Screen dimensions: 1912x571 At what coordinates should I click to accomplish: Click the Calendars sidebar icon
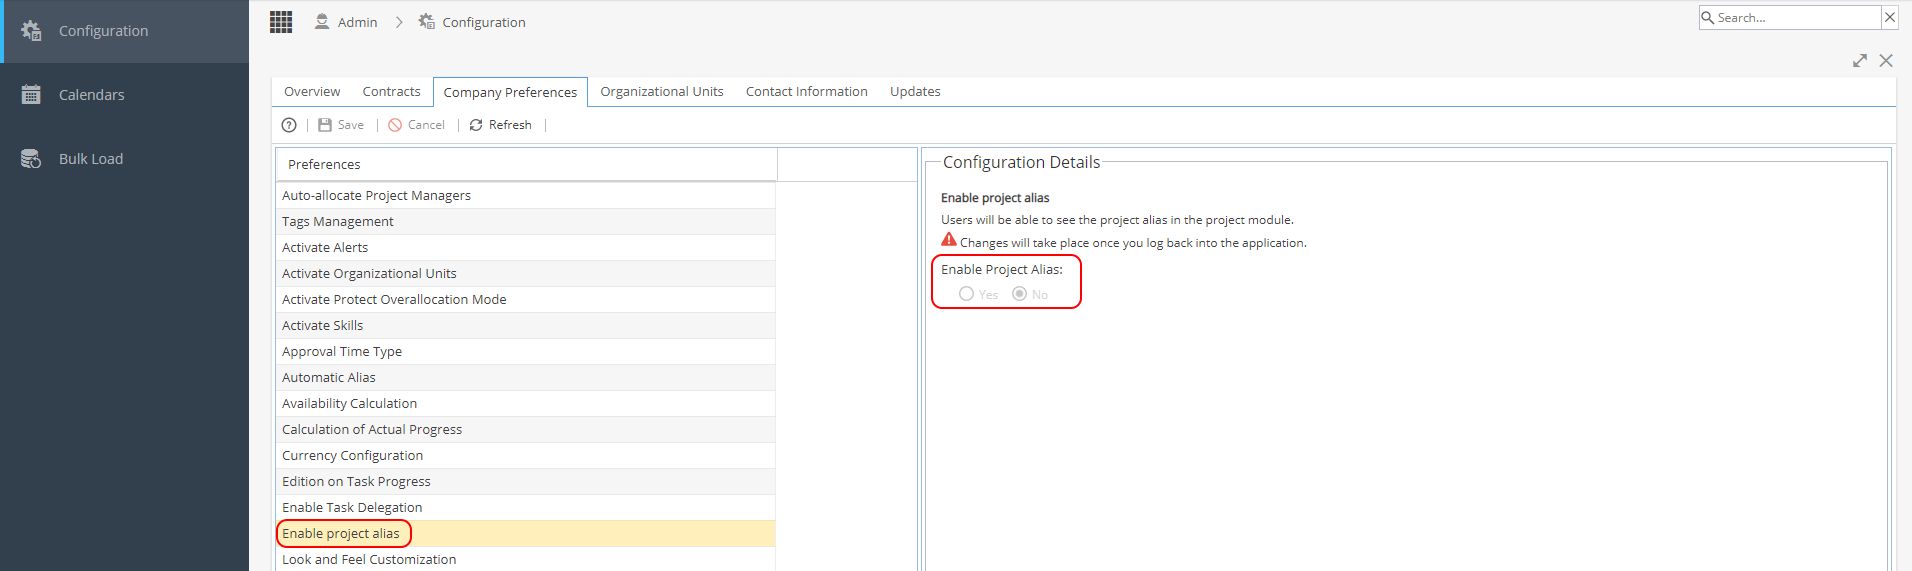(x=32, y=95)
